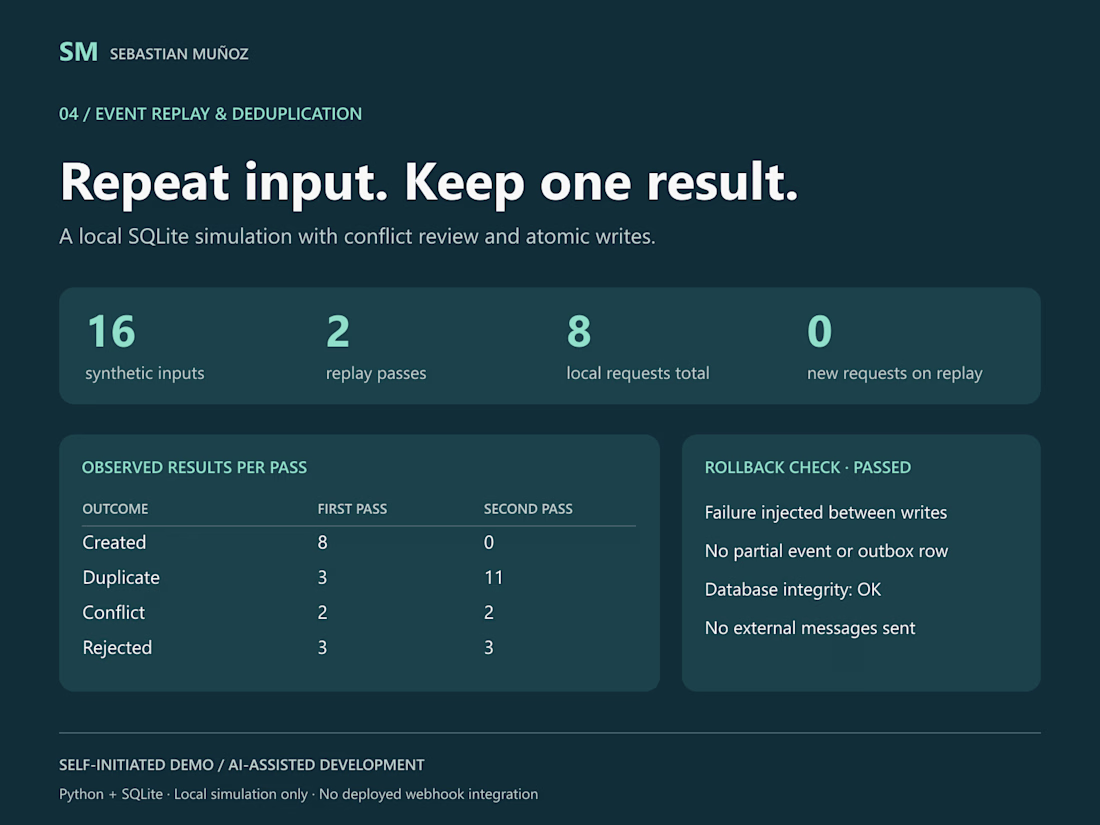The image size is (1100, 825).
Task: Click the 2 replay passes stat
Action: tap(376, 347)
